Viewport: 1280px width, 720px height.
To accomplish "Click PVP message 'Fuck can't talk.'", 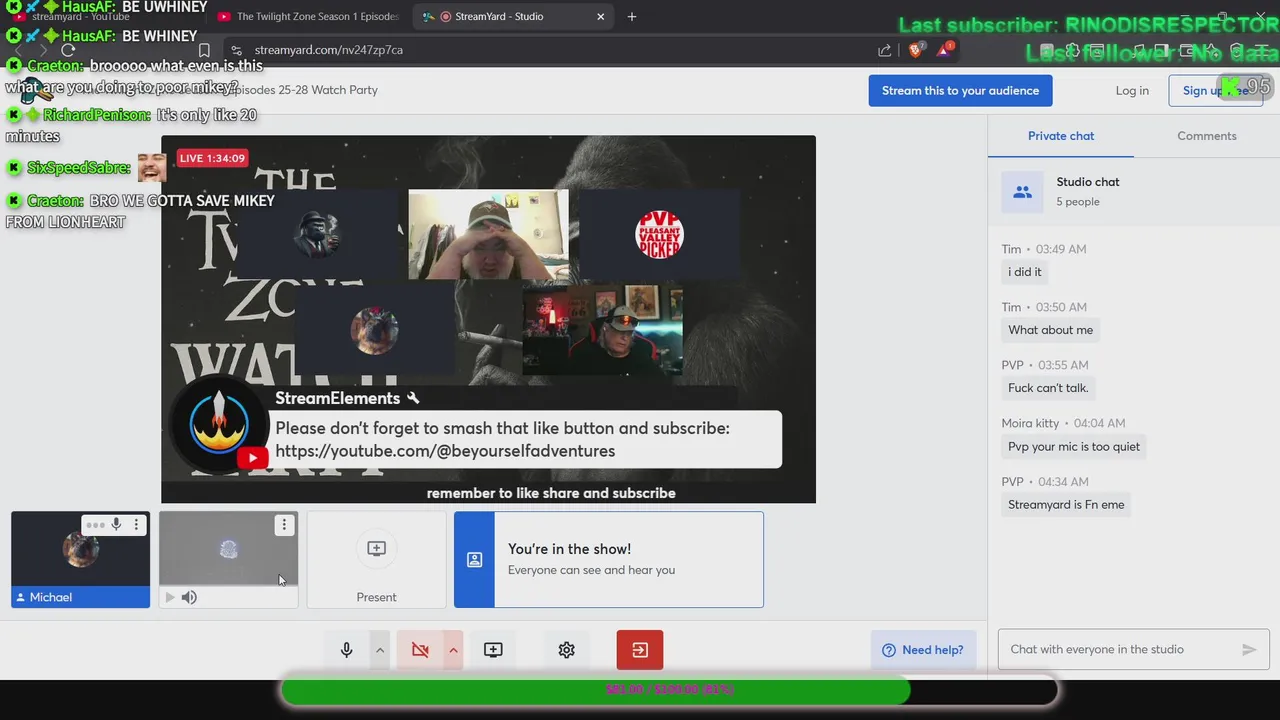I will pyautogui.click(x=1048, y=388).
